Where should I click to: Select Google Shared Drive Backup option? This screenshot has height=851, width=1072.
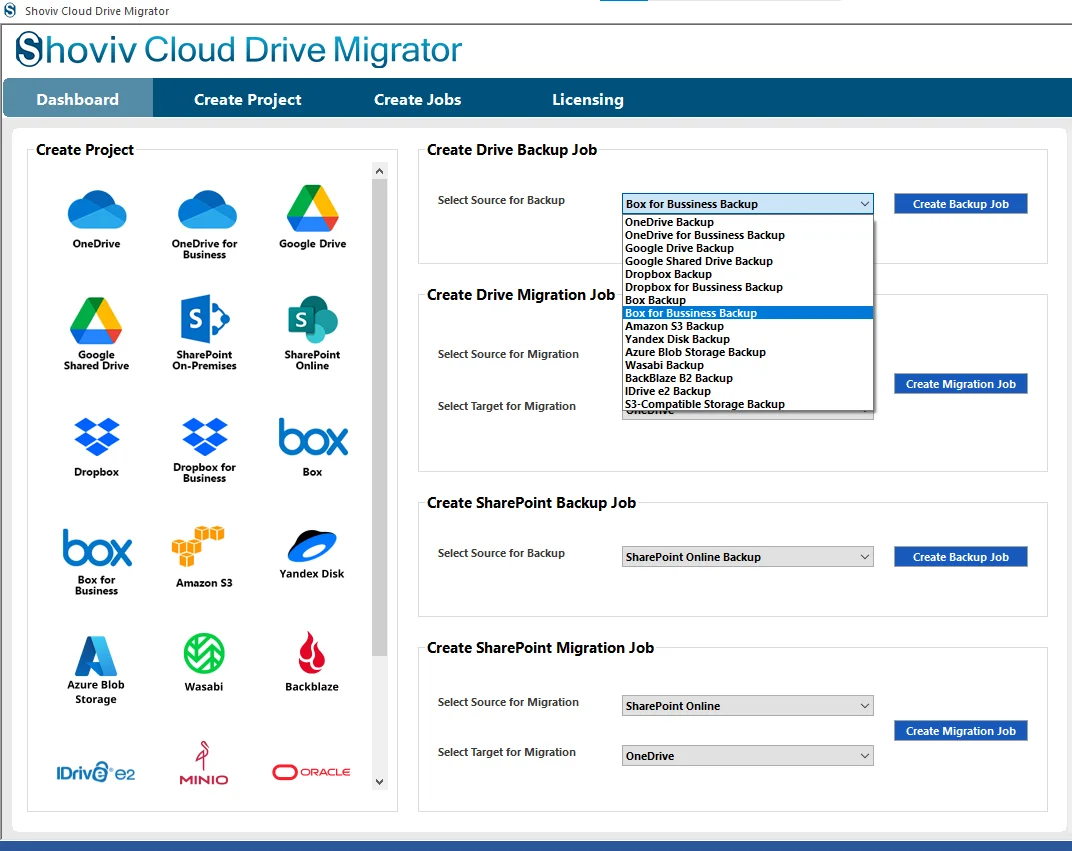pyautogui.click(x=748, y=261)
